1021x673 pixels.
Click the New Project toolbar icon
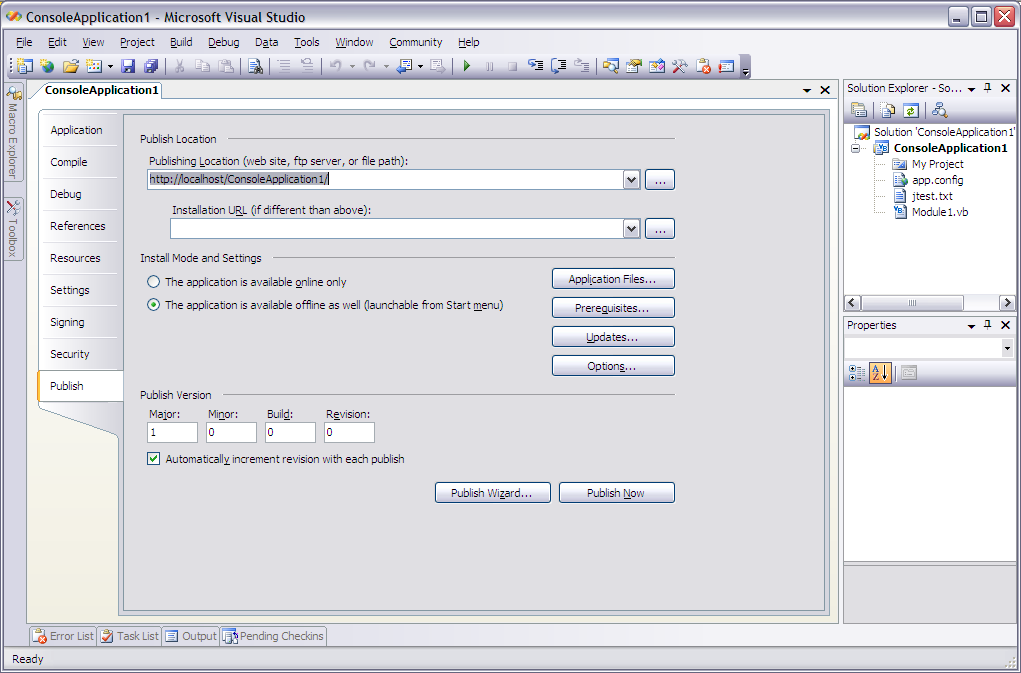coord(25,66)
